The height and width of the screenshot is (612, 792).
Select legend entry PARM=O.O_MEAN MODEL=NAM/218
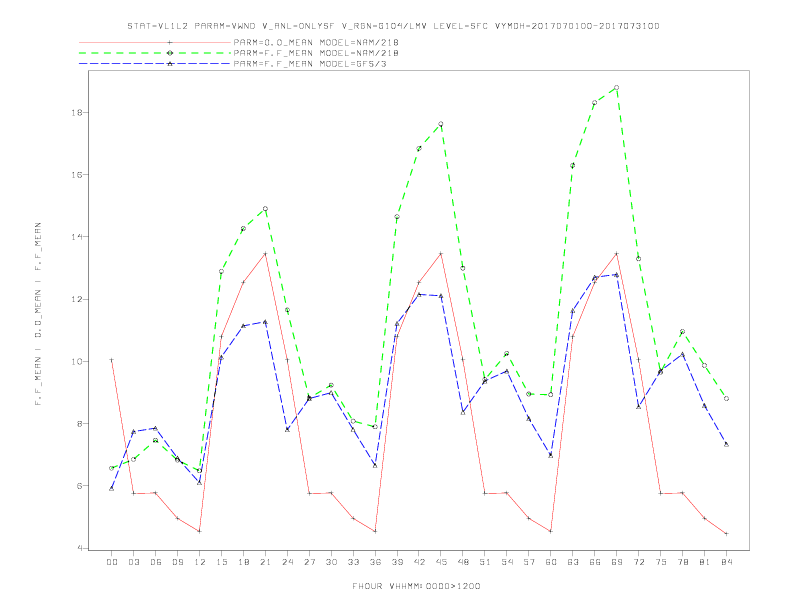point(316,42)
